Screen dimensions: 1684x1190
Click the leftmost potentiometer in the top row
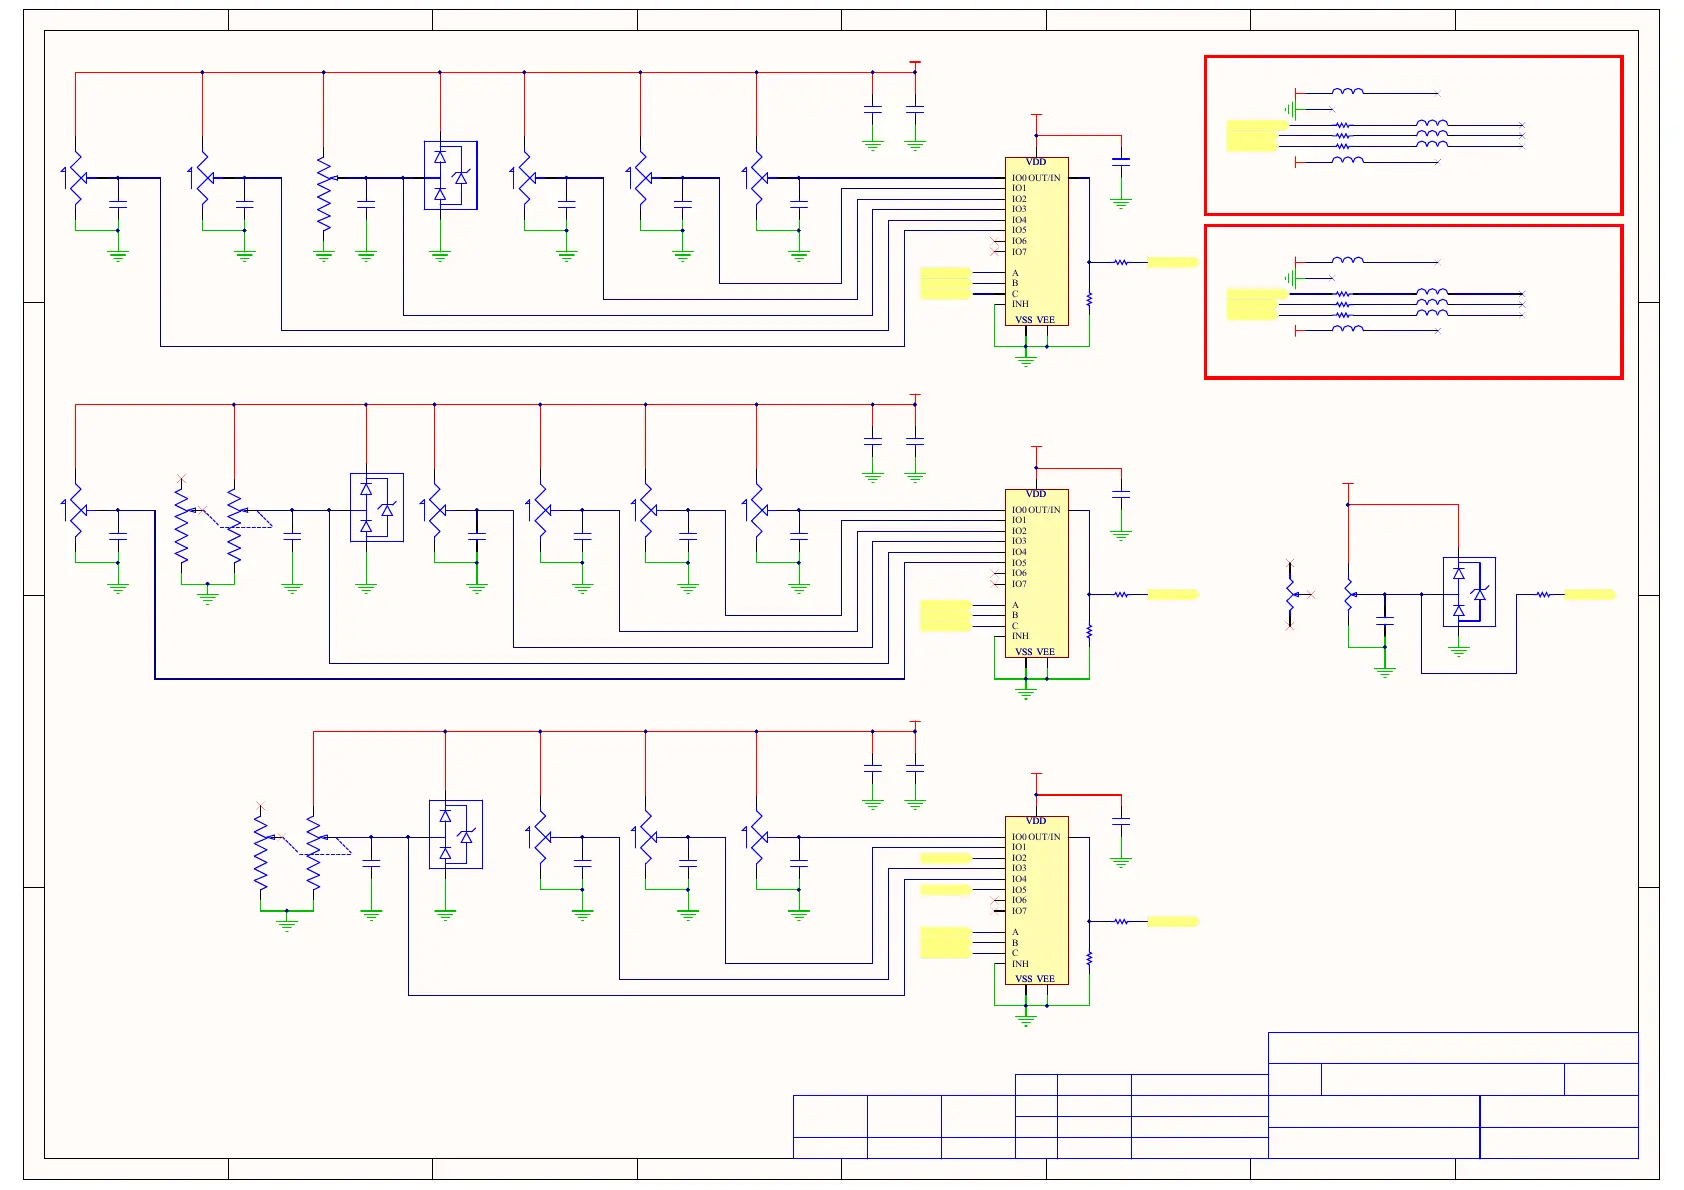pyautogui.click(x=76, y=179)
